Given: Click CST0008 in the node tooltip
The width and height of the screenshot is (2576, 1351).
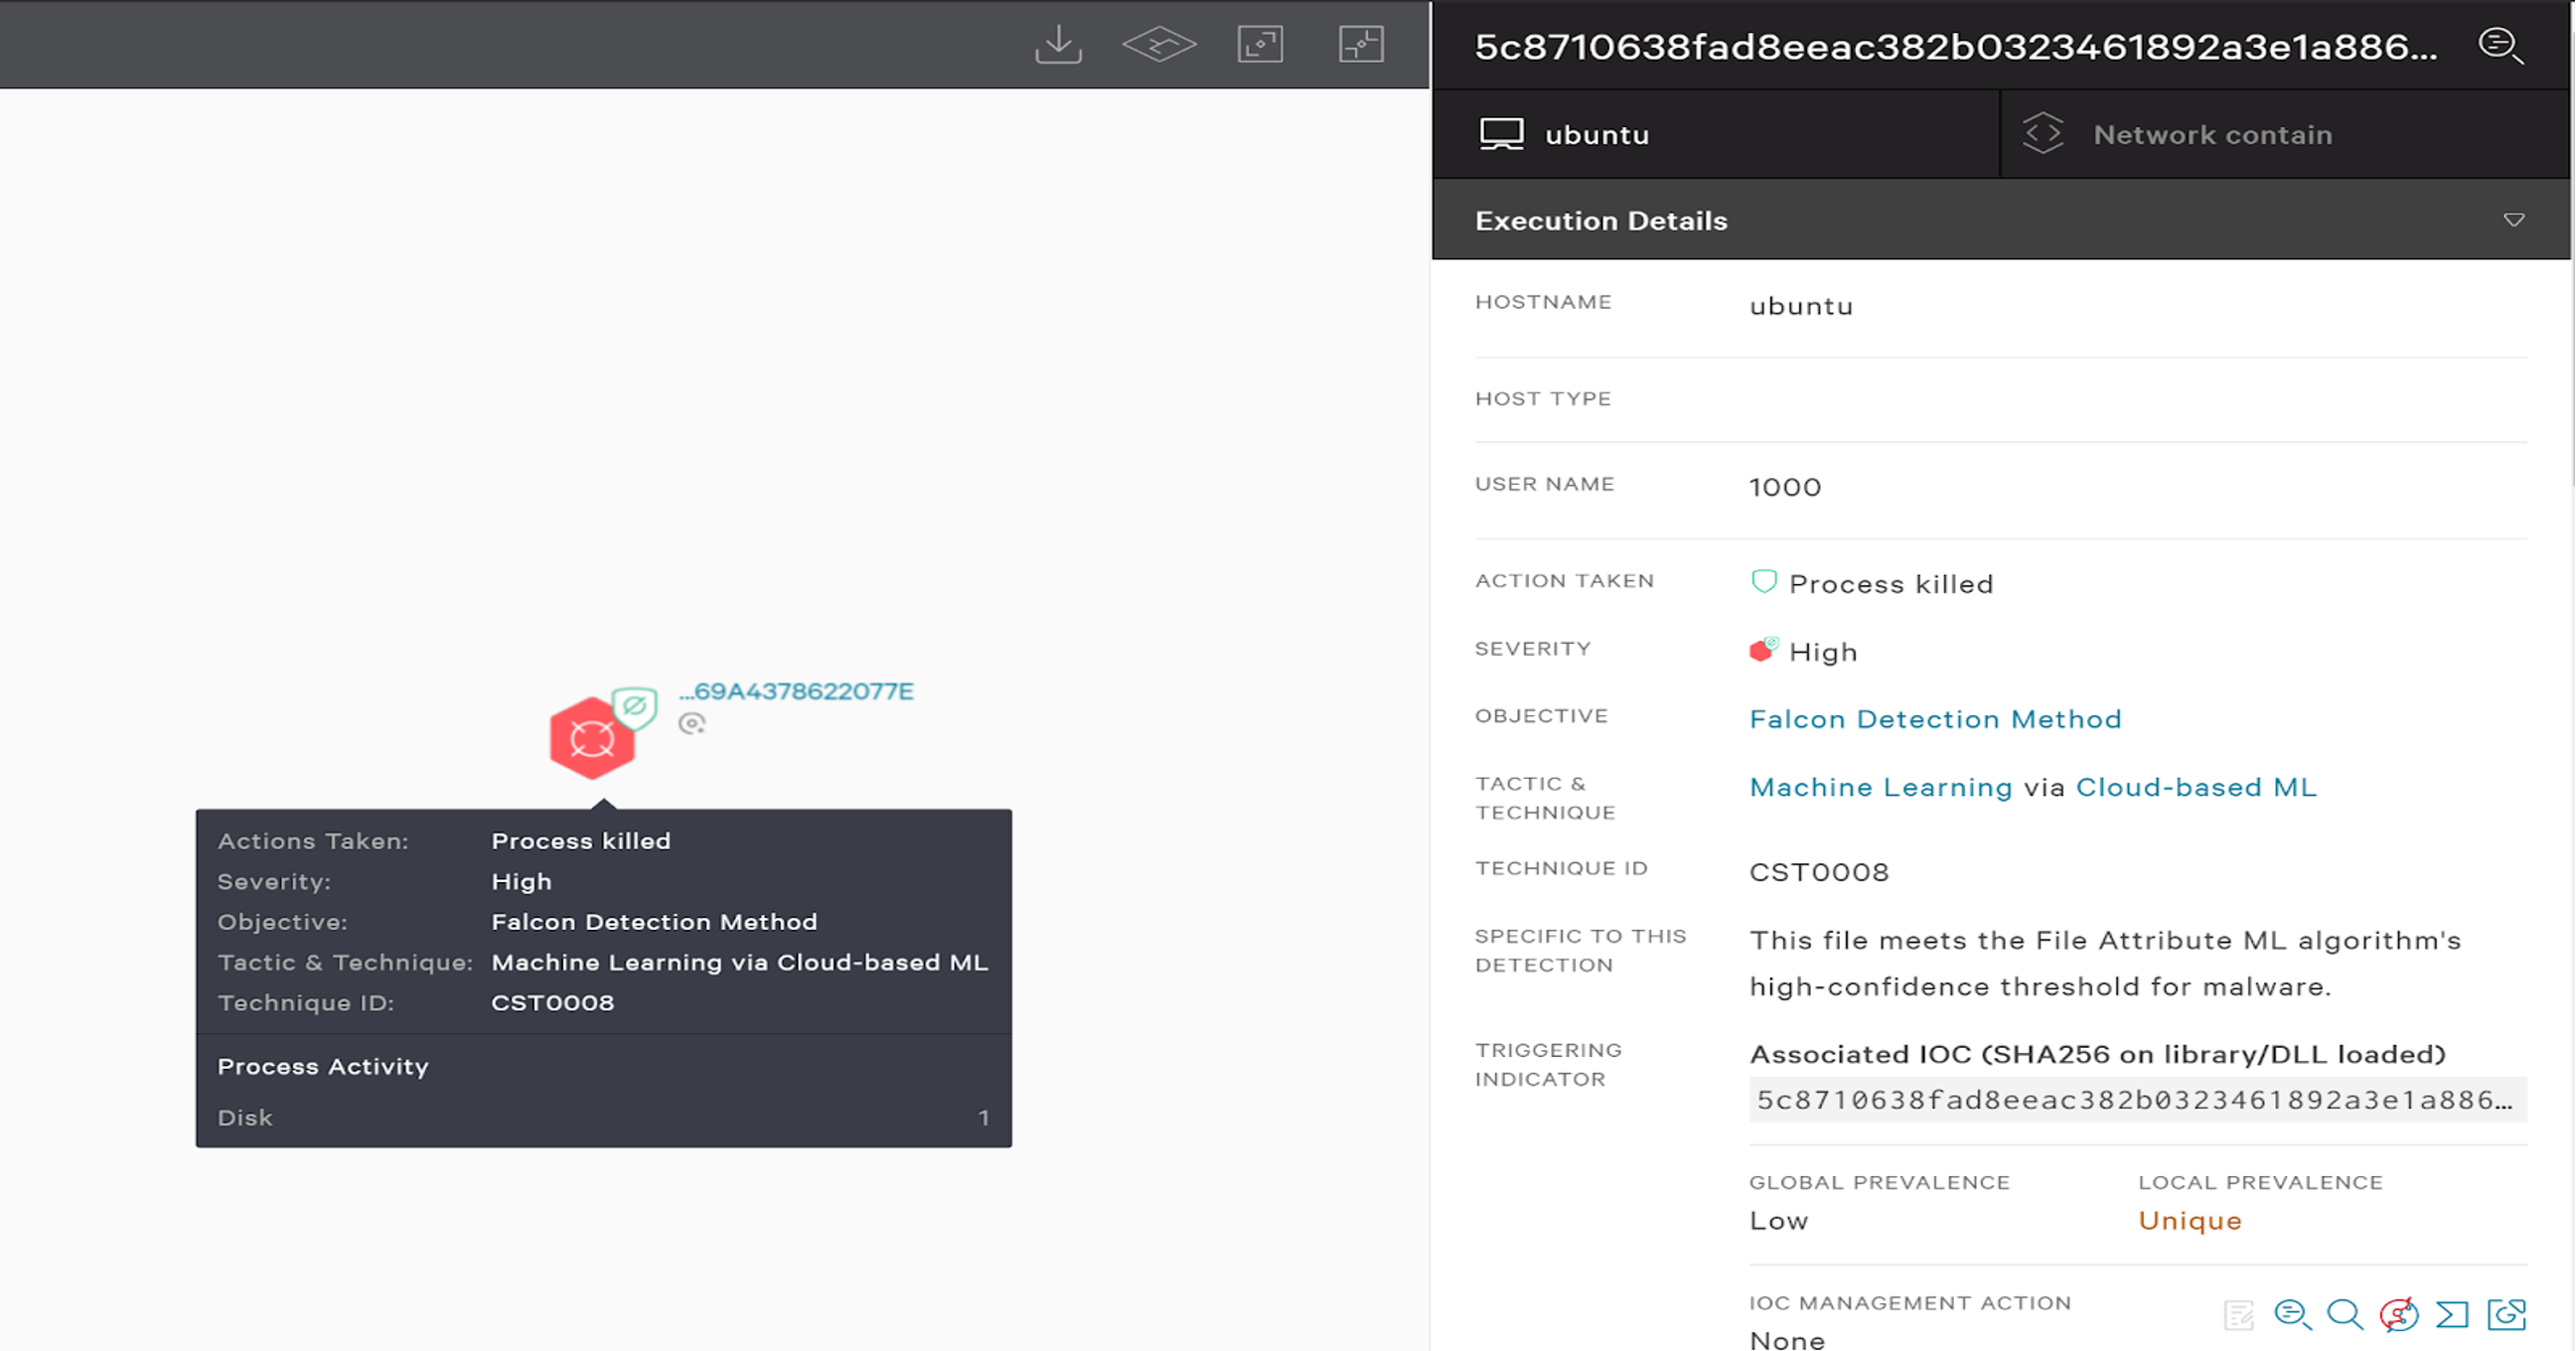Looking at the screenshot, I should [x=552, y=1003].
